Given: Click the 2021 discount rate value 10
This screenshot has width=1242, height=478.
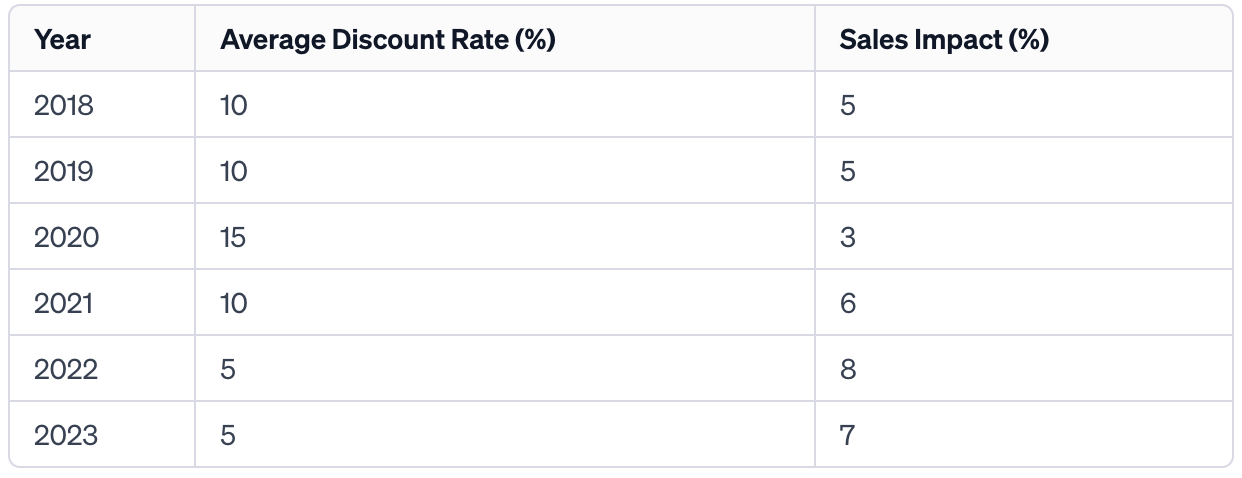Looking at the screenshot, I should click(234, 303).
